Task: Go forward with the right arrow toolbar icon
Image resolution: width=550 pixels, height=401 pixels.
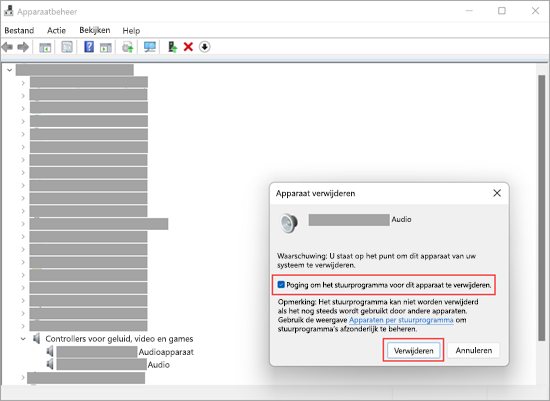Action: pyautogui.click(x=23, y=47)
